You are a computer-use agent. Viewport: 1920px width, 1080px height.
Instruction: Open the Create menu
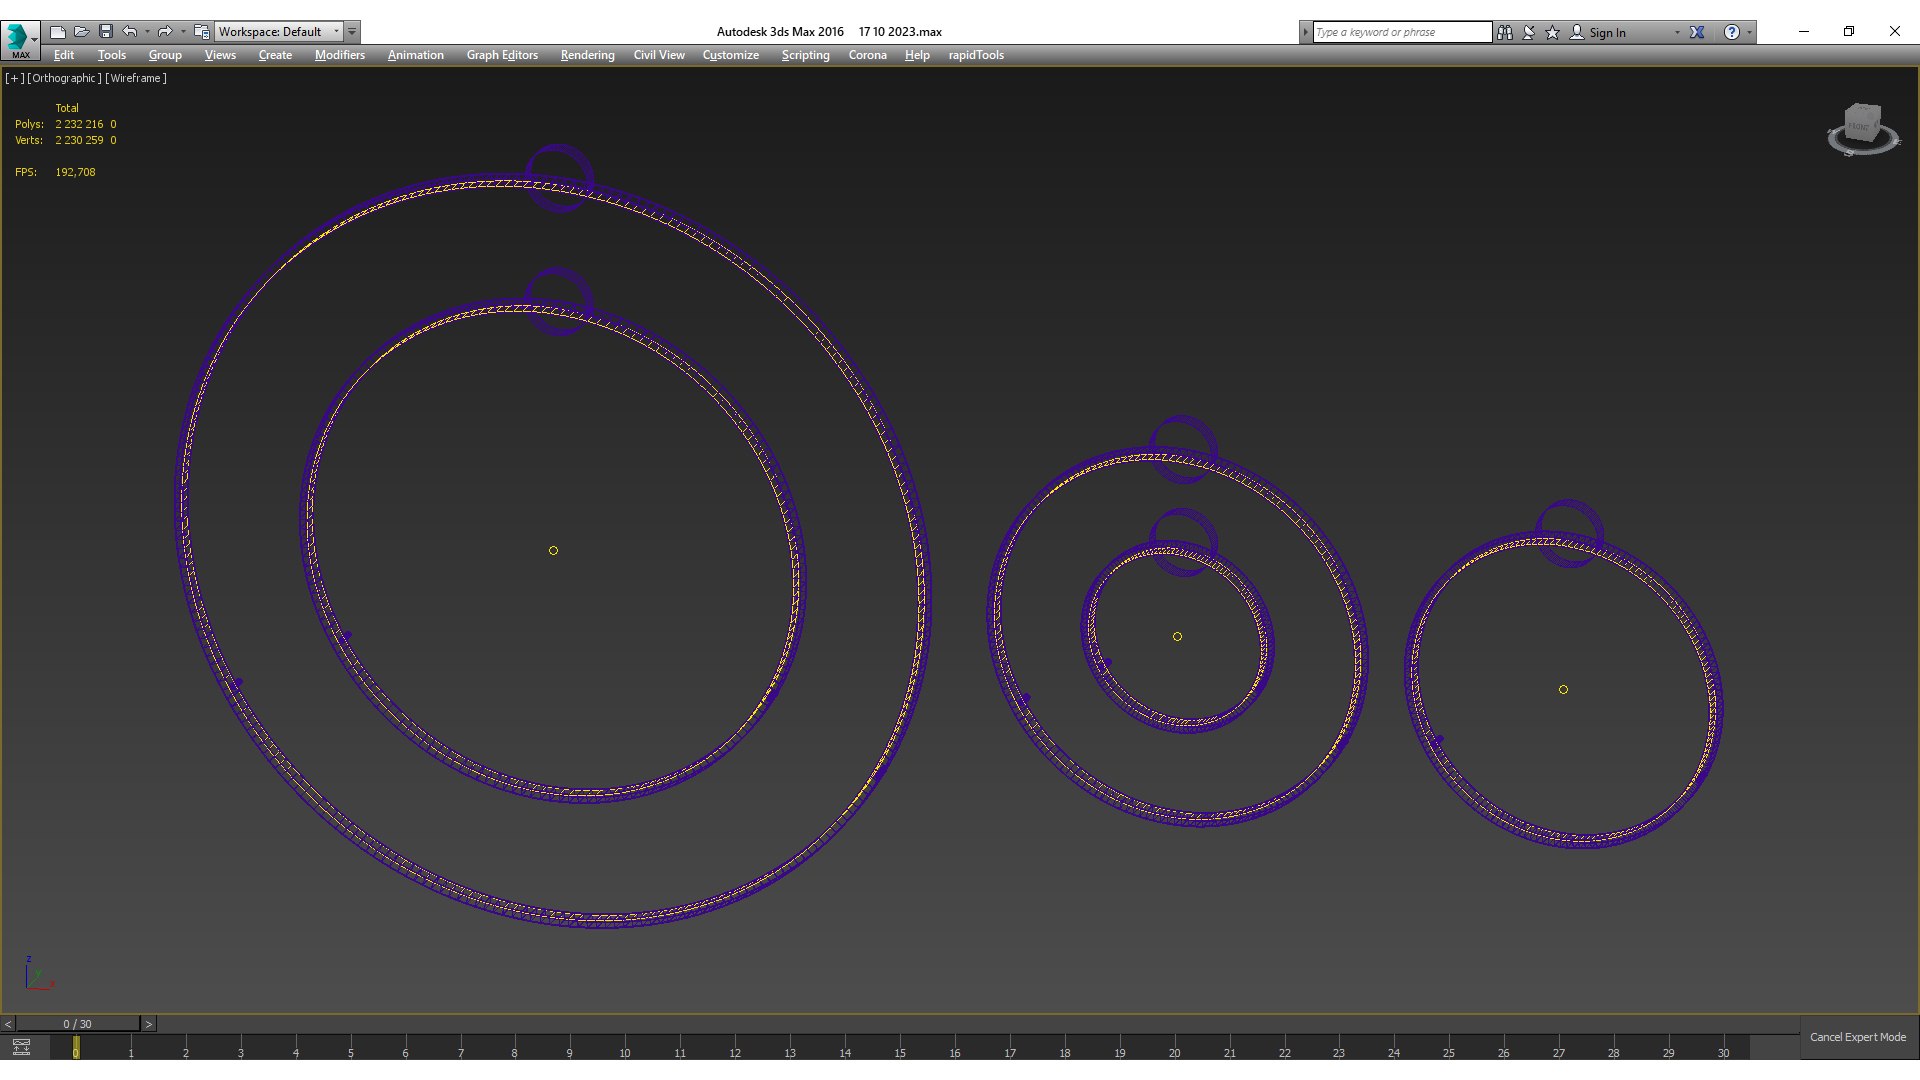275,55
